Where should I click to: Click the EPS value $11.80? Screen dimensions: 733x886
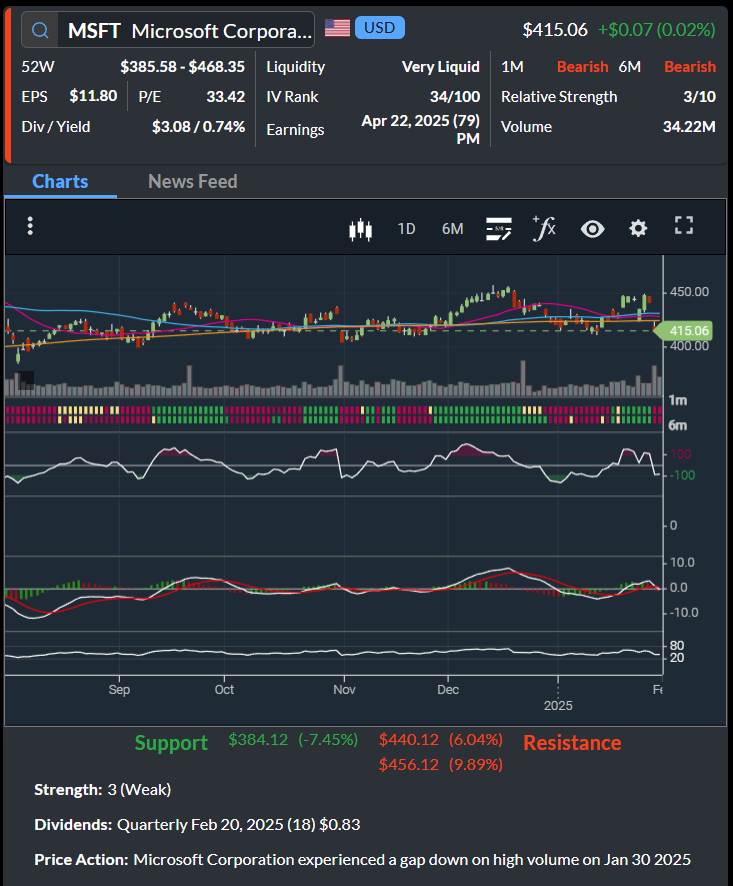(x=93, y=96)
